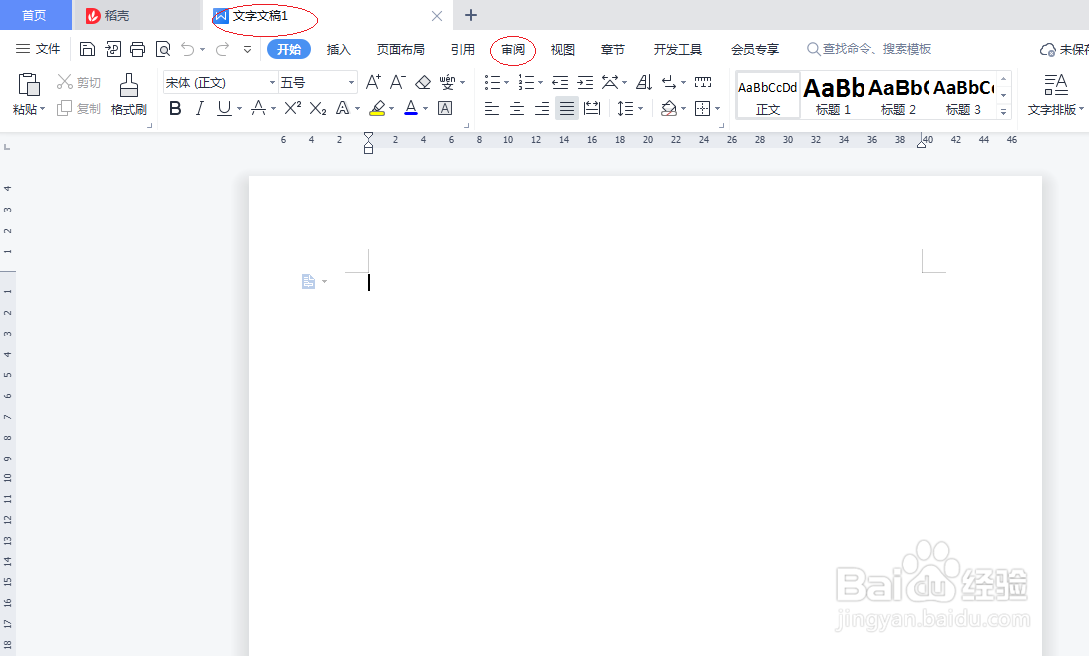Open the 开始 ribbon tab

[x=289, y=49]
